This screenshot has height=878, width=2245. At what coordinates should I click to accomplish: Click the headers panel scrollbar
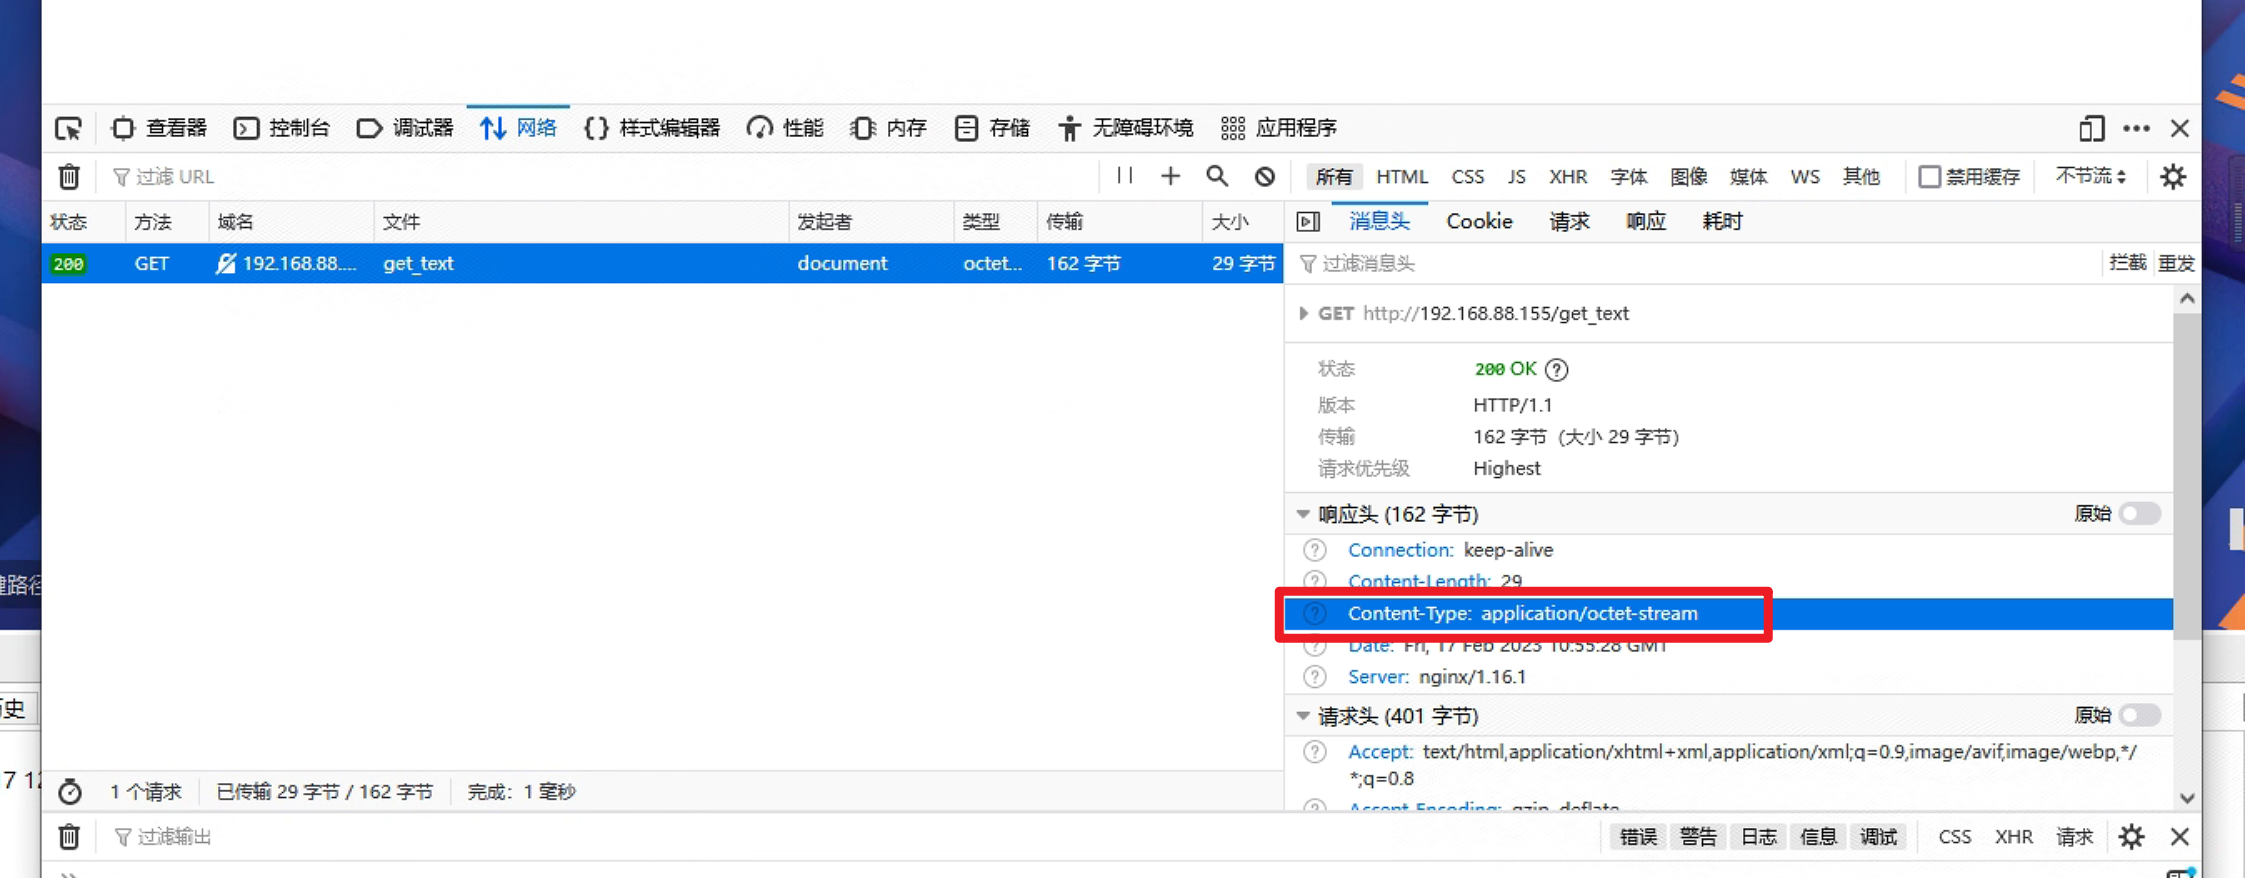coord(2186,478)
